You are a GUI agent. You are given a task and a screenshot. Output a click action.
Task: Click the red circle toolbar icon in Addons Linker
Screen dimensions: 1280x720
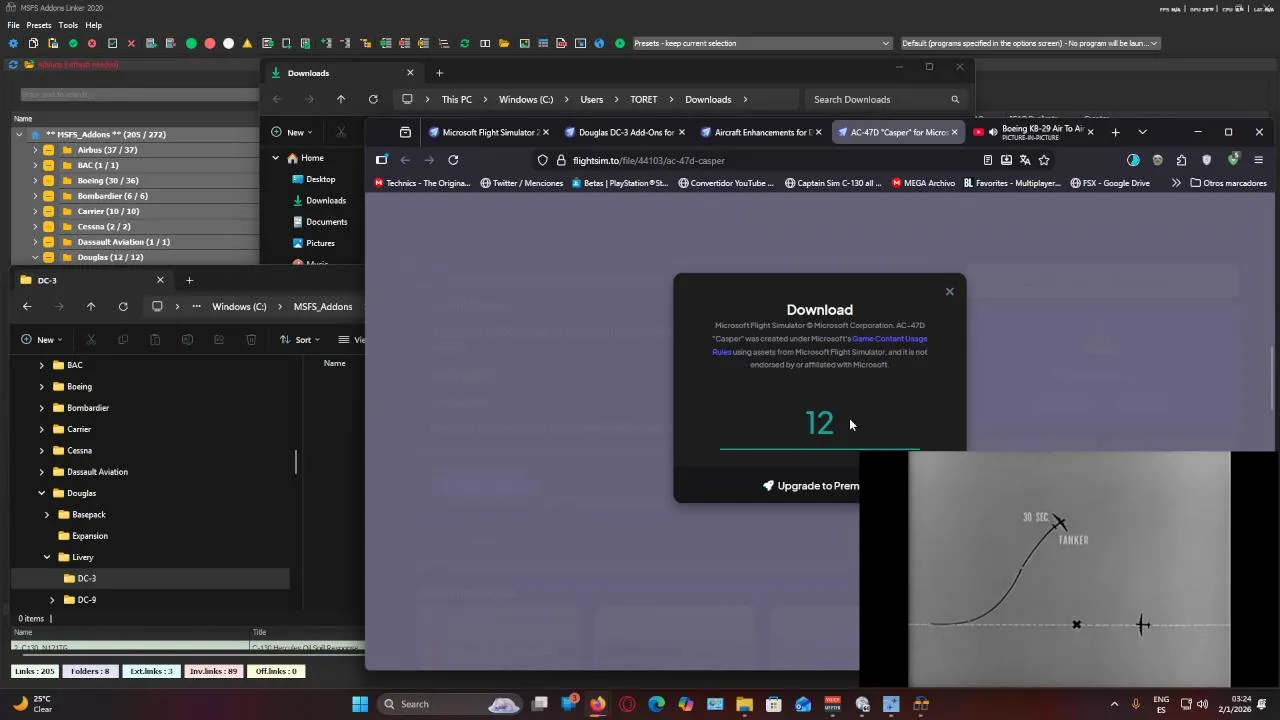[x=209, y=43]
